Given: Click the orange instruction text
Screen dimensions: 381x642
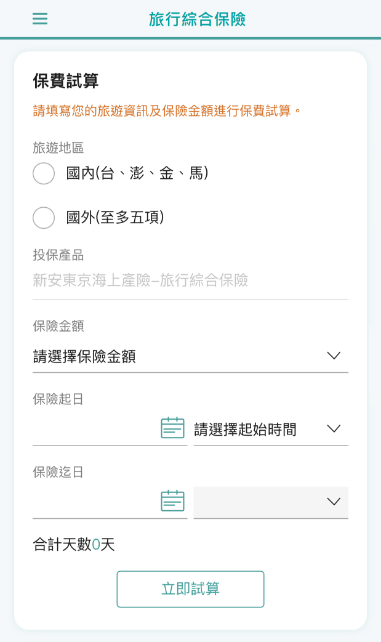Looking at the screenshot, I should click(x=167, y=111).
